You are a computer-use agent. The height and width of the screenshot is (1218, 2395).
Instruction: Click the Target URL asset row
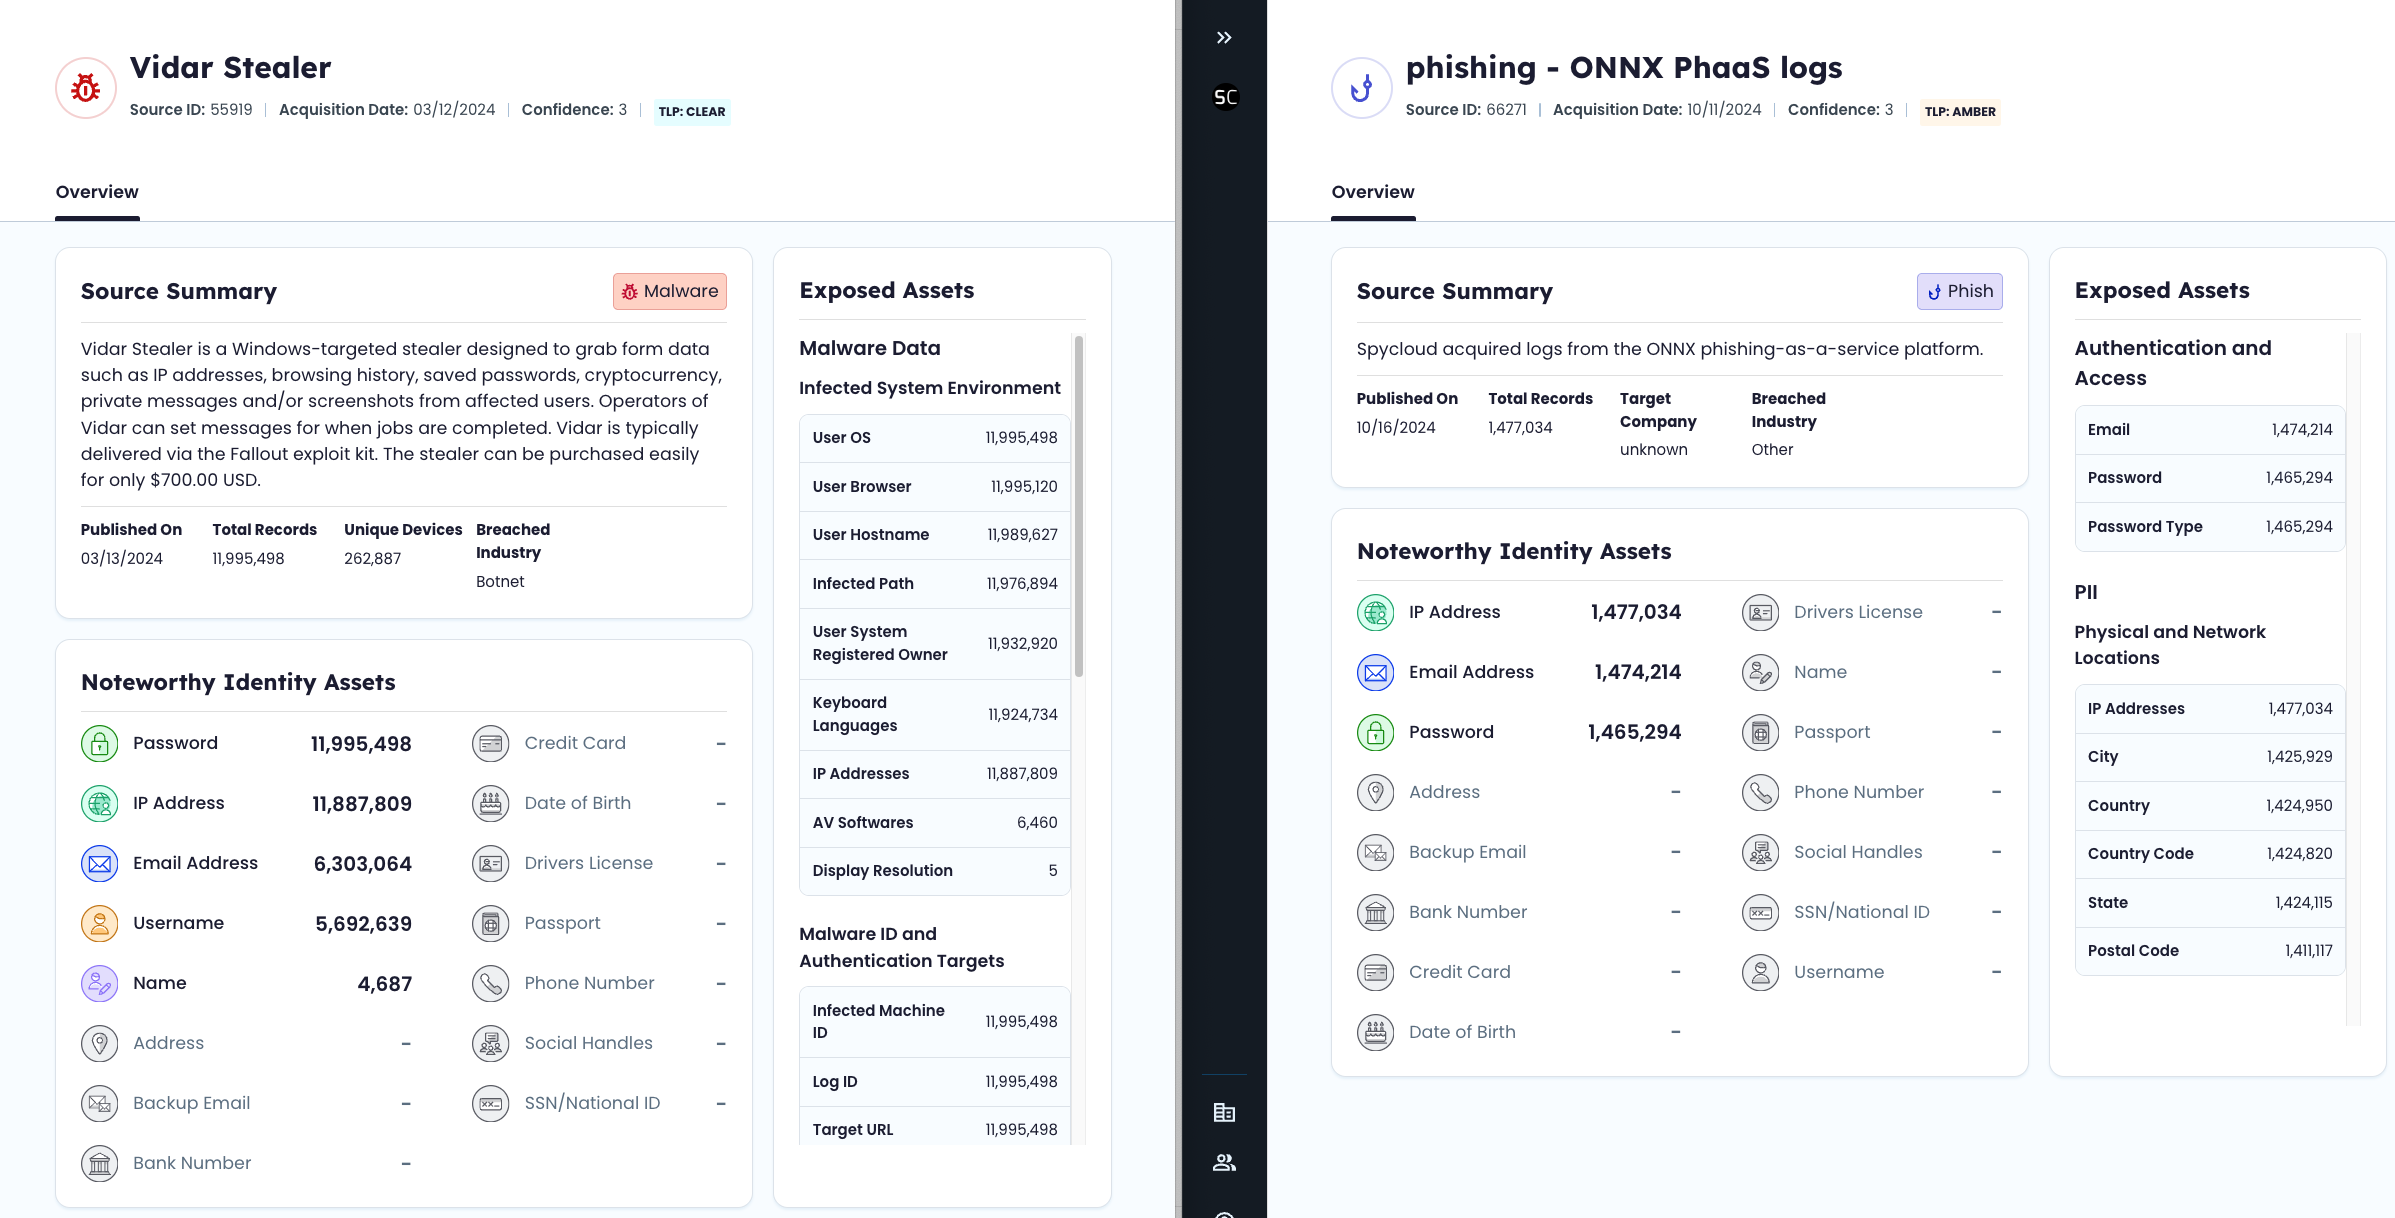click(x=934, y=1129)
